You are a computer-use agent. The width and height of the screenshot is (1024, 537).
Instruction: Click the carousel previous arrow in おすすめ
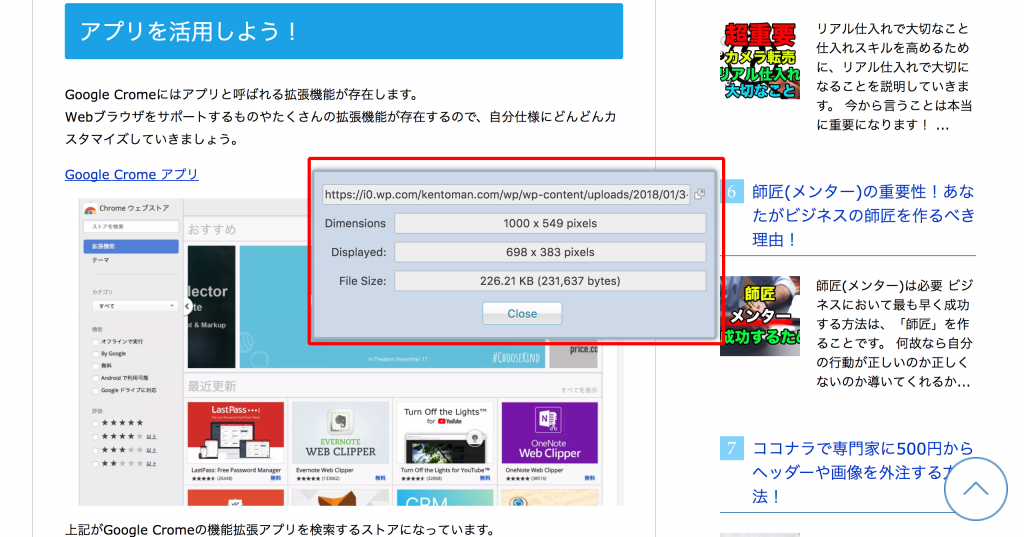[187, 306]
